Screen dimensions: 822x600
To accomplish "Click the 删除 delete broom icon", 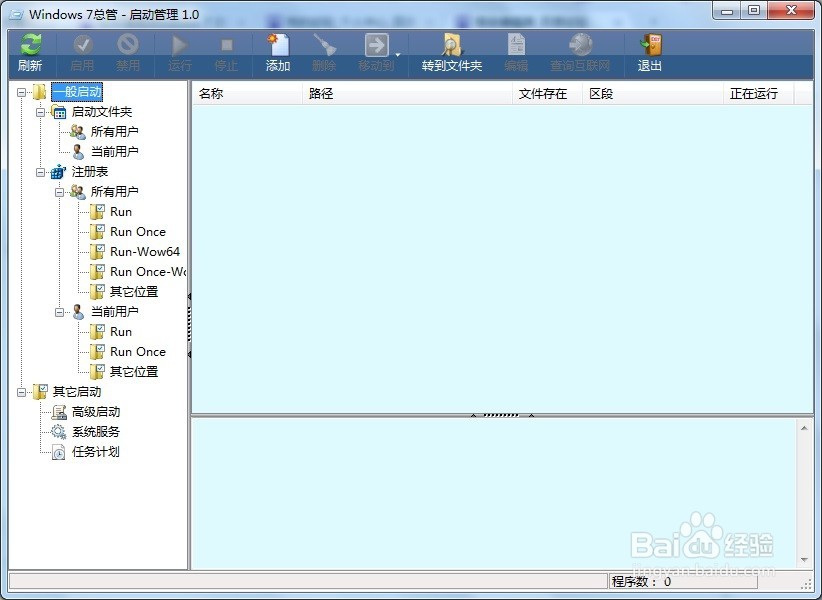I will click(x=325, y=45).
